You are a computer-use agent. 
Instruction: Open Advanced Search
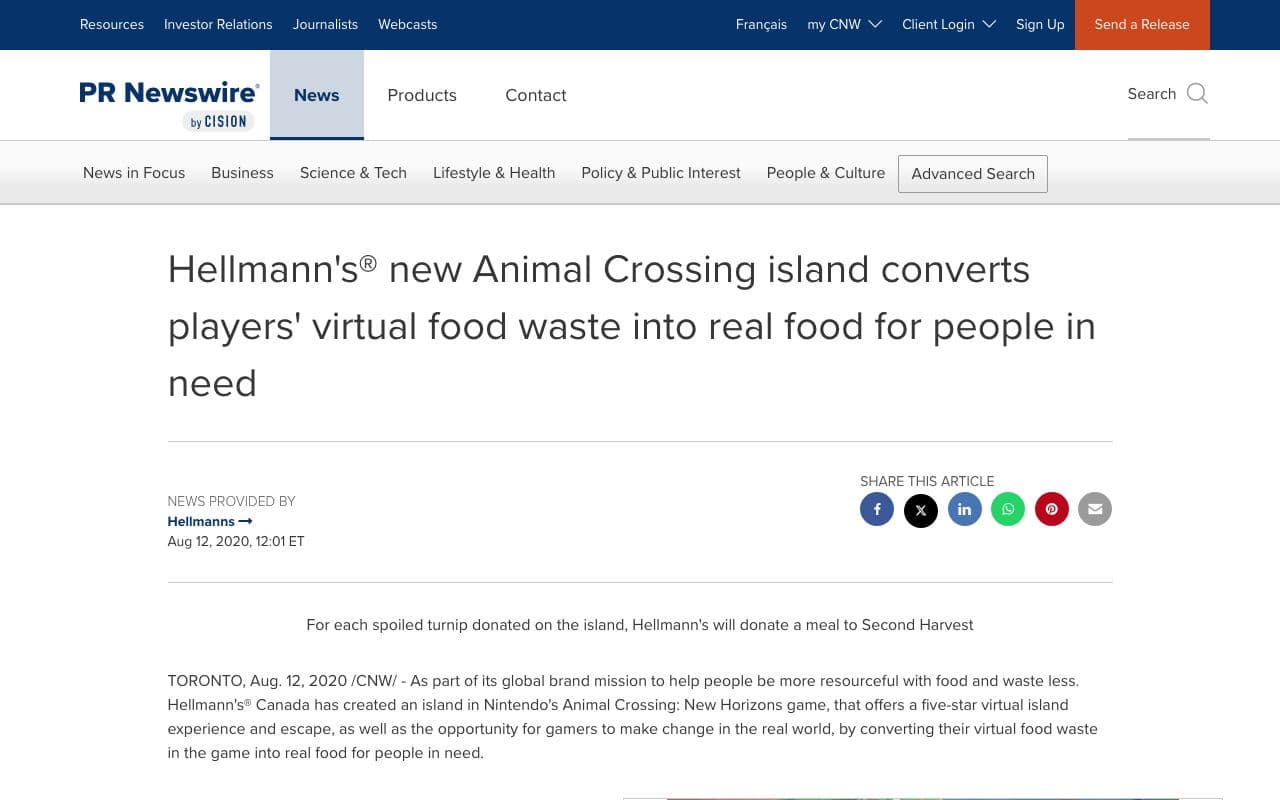973,174
